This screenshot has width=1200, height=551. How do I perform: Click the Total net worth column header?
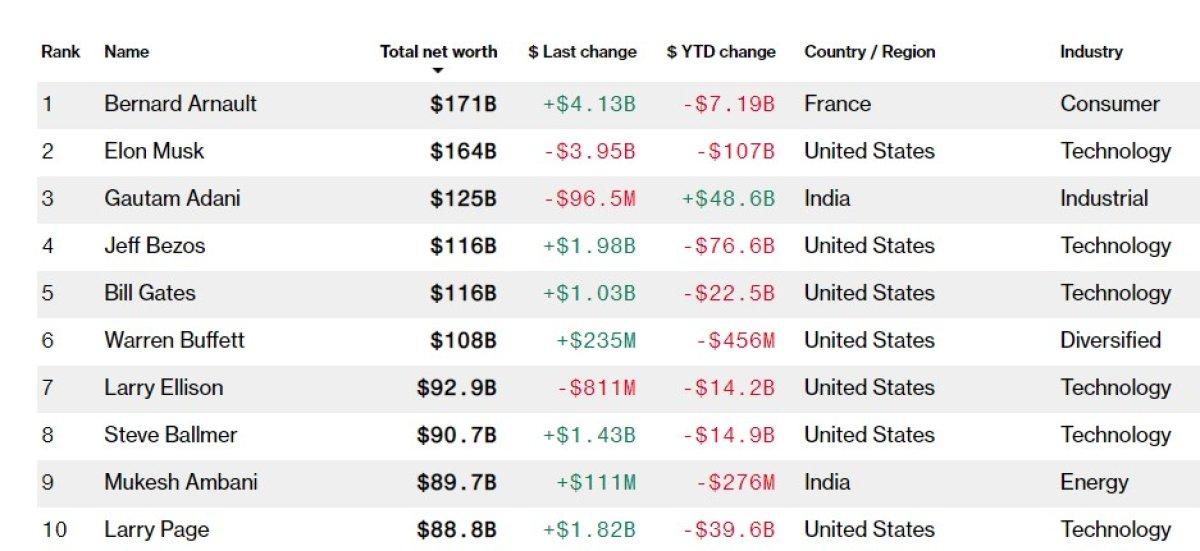[438, 52]
